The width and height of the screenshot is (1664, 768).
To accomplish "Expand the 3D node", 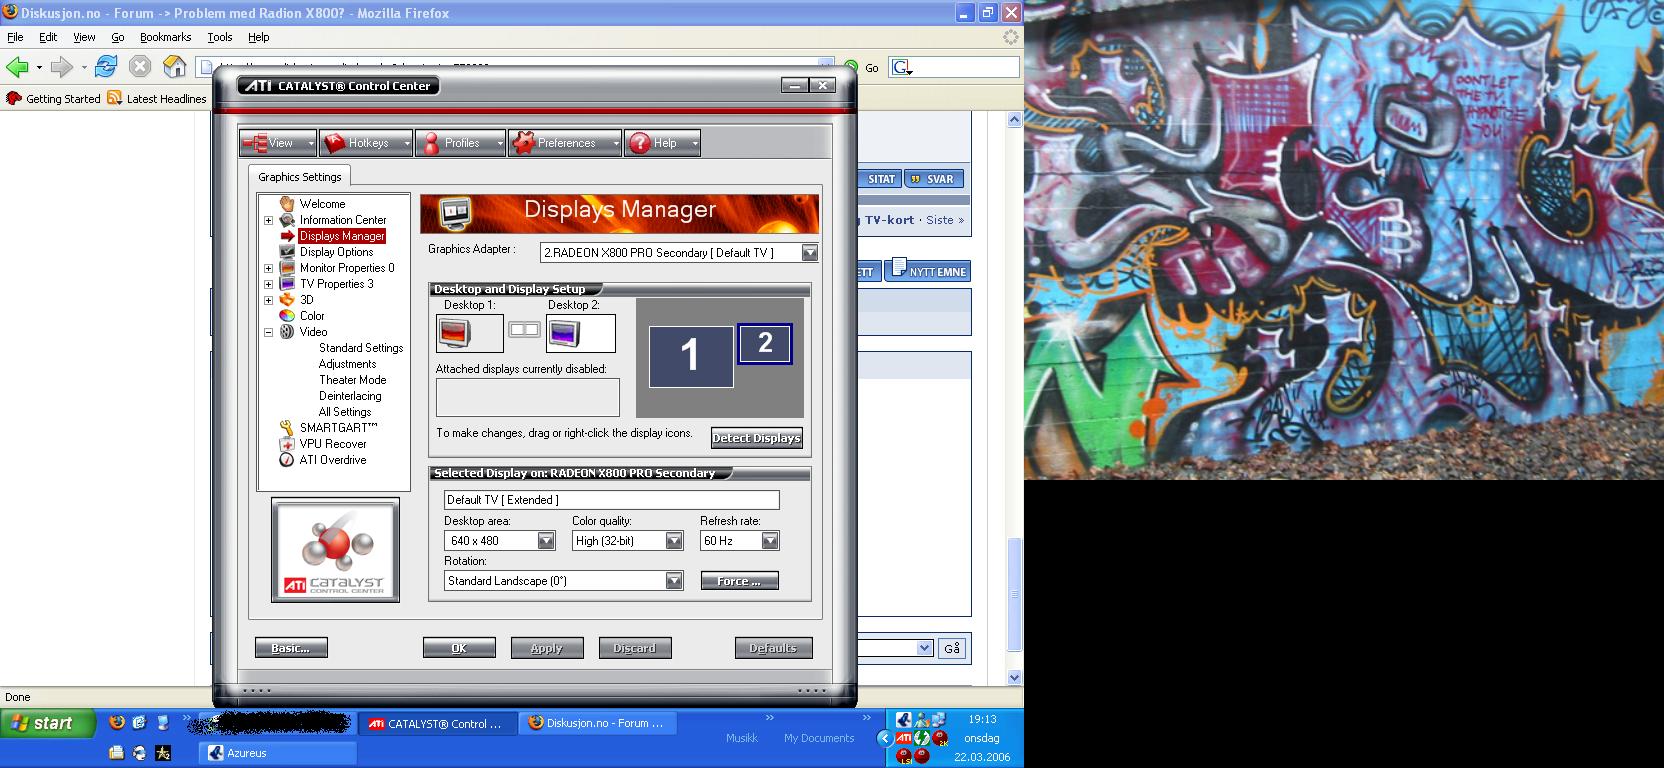I will (268, 300).
